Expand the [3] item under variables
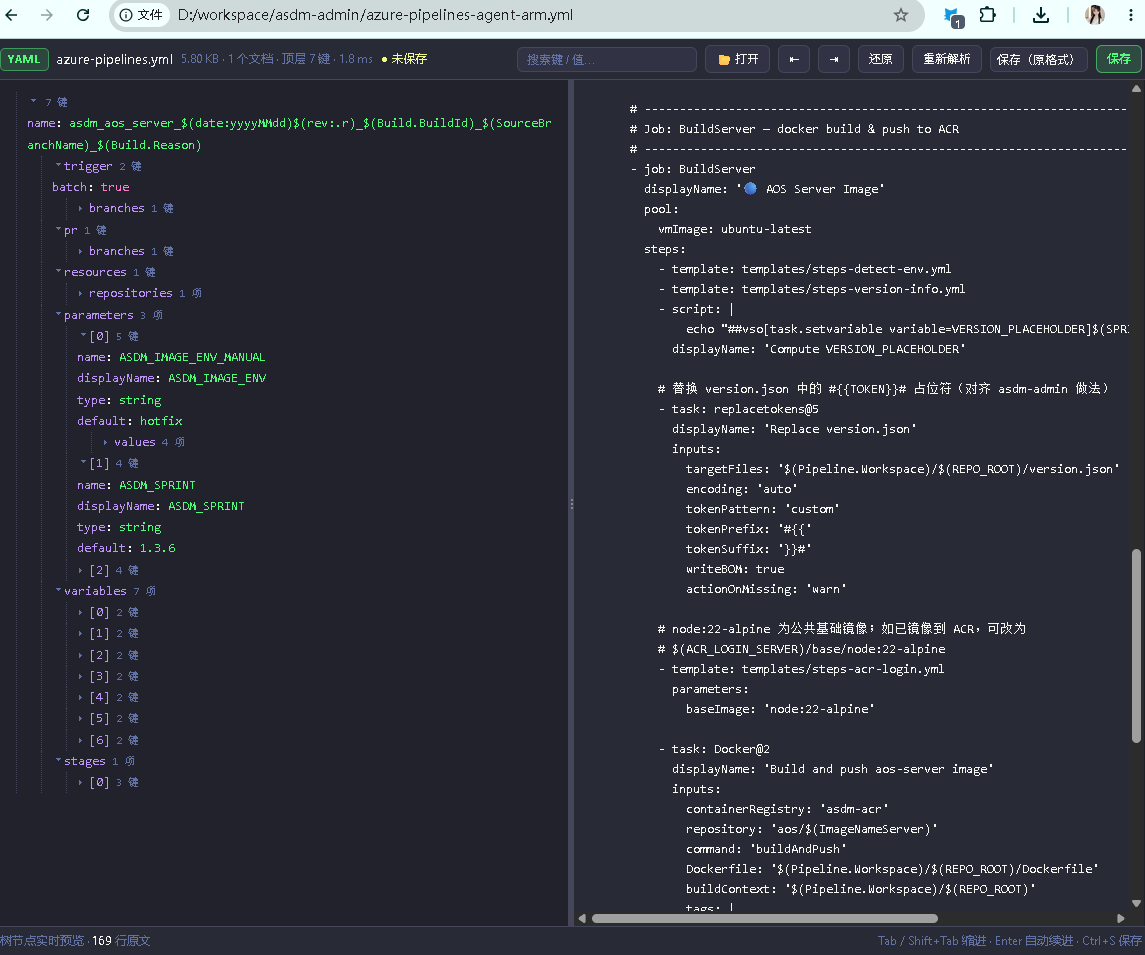The height and width of the screenshot is (955, 1145). [x=80, y=676]
